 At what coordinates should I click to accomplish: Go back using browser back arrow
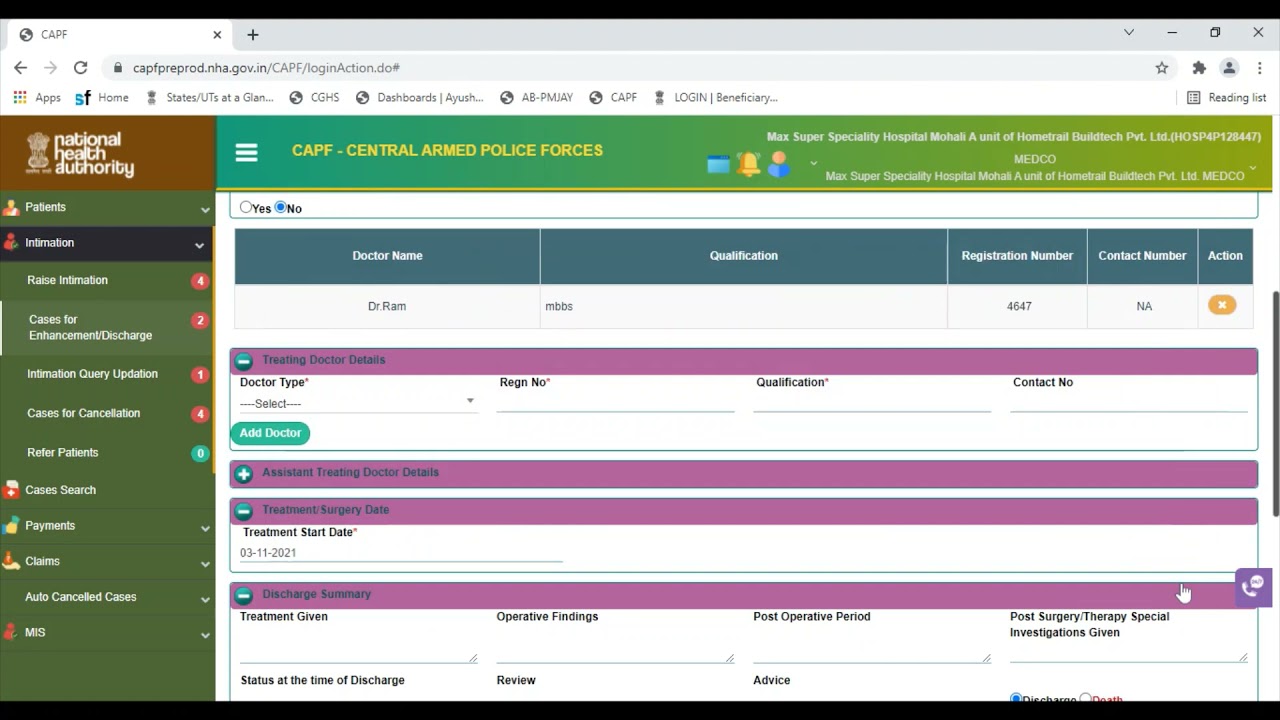pos(20,68)
